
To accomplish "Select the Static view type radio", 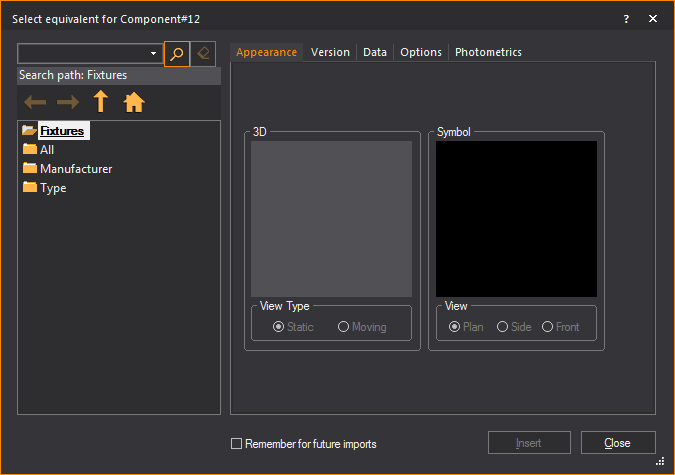I will click(x=279, y=327).
